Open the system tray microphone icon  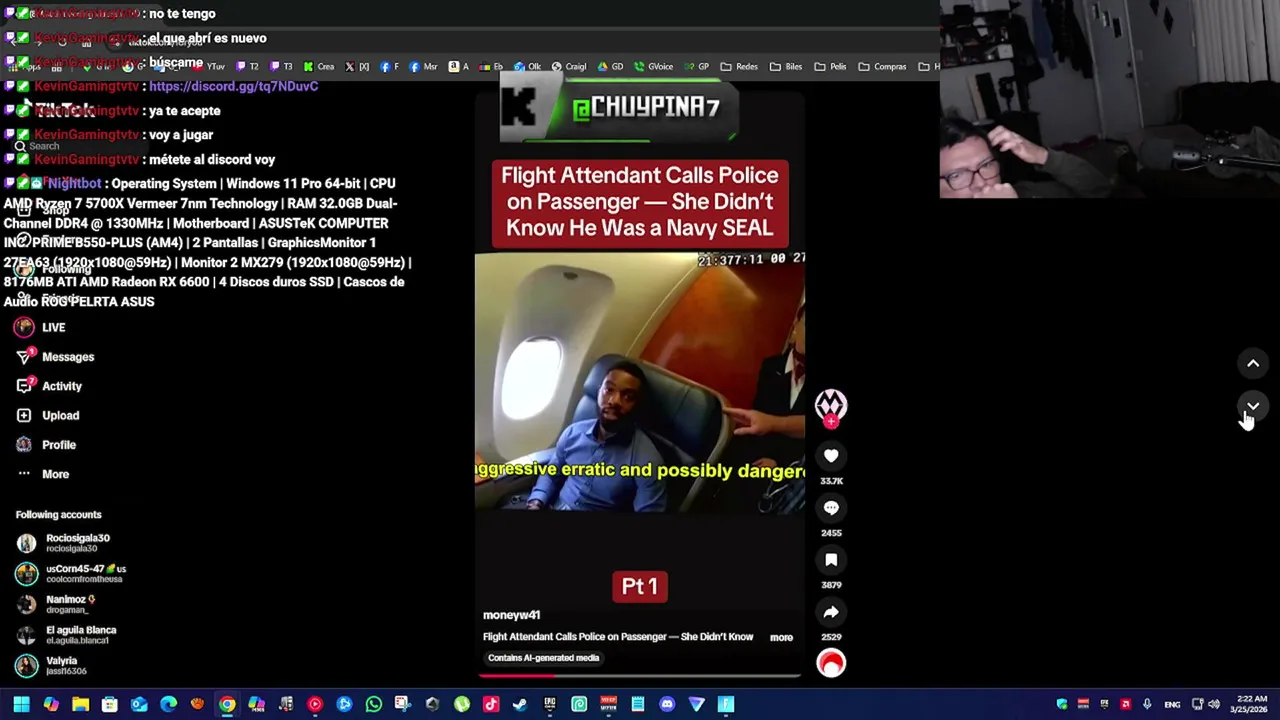(1147, 704)
